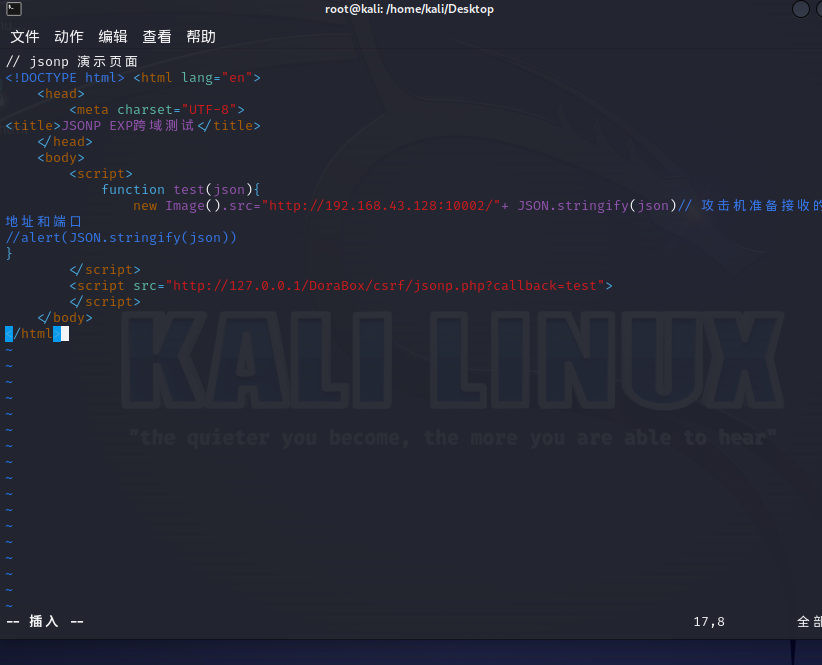
Task: Click the last closing </script> tag
Action: (x=105, y=302)
